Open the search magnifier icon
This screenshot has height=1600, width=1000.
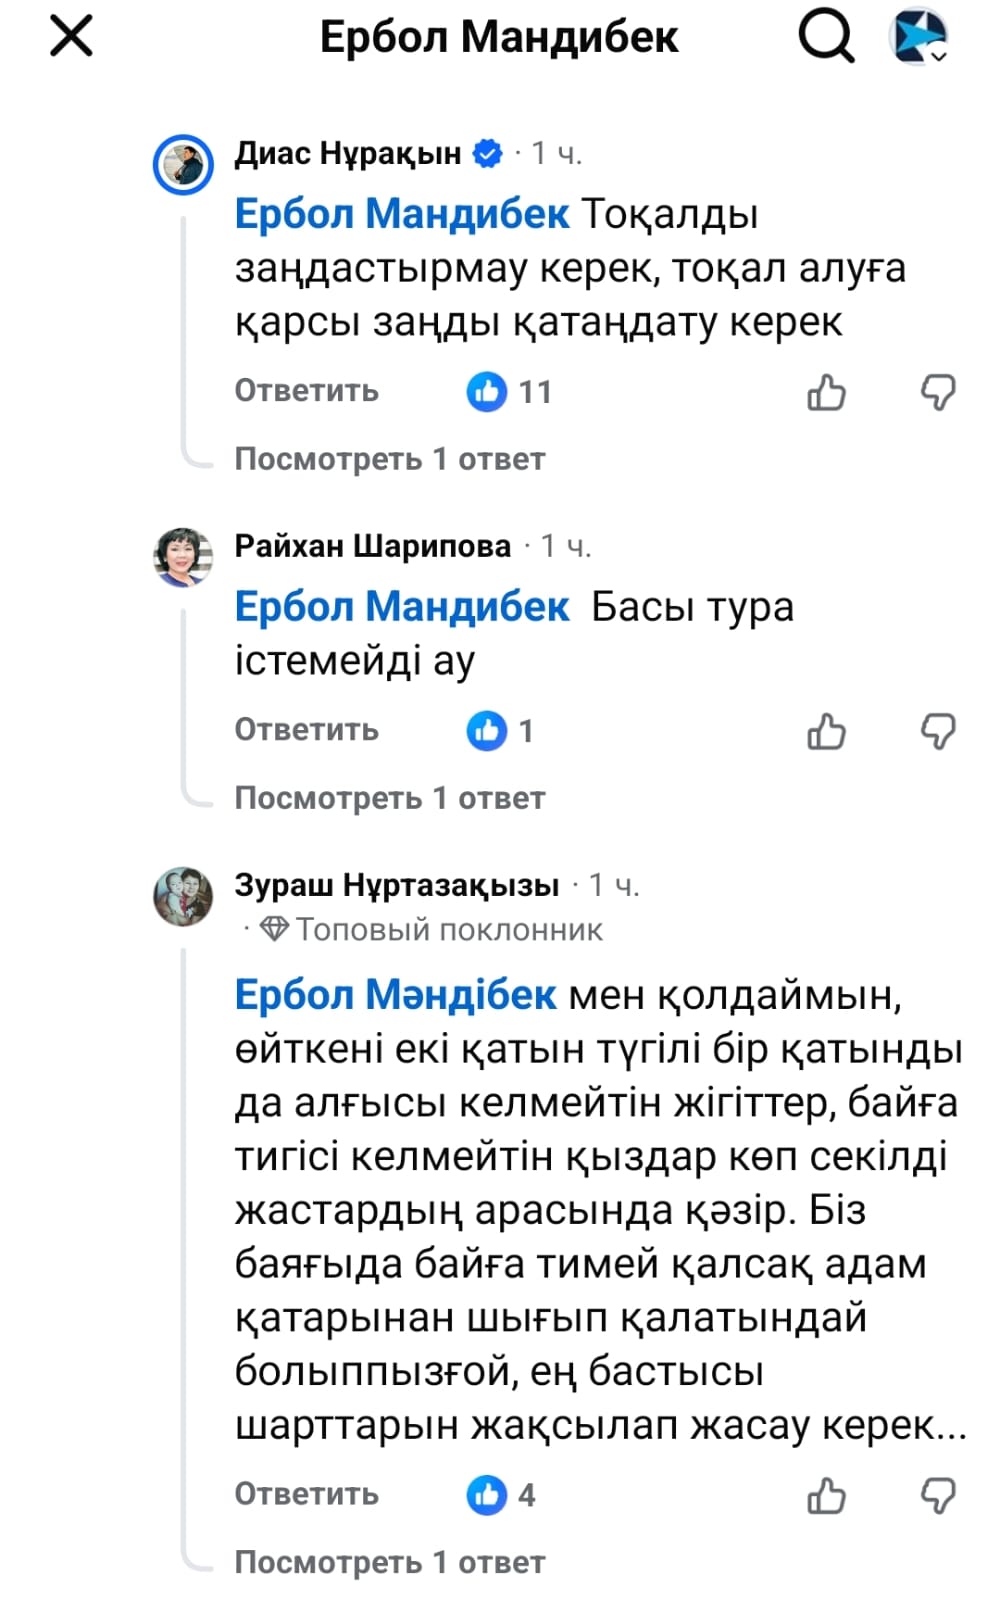826,37
